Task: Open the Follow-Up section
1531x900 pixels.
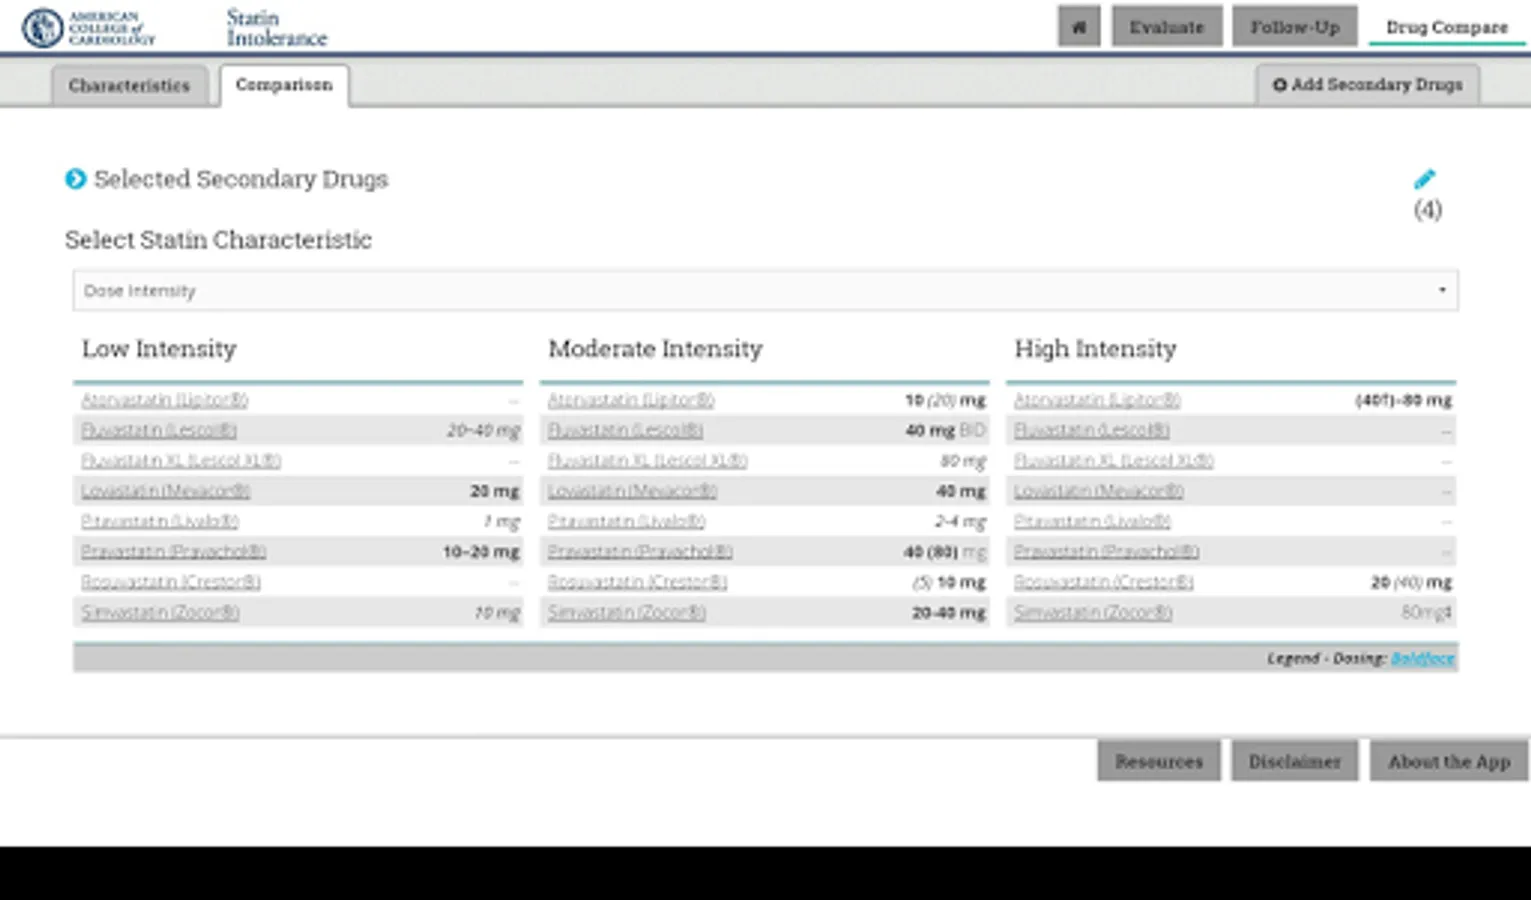Action: pyautogui.click(x=1294, y=27)
